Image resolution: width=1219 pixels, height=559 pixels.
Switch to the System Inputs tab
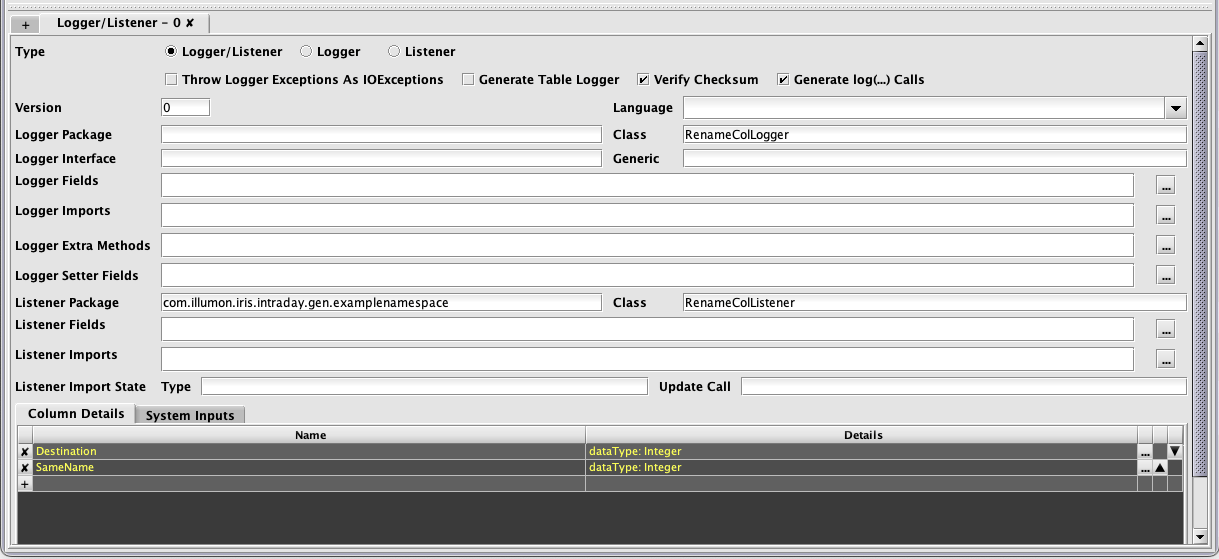tap(190, 415)
